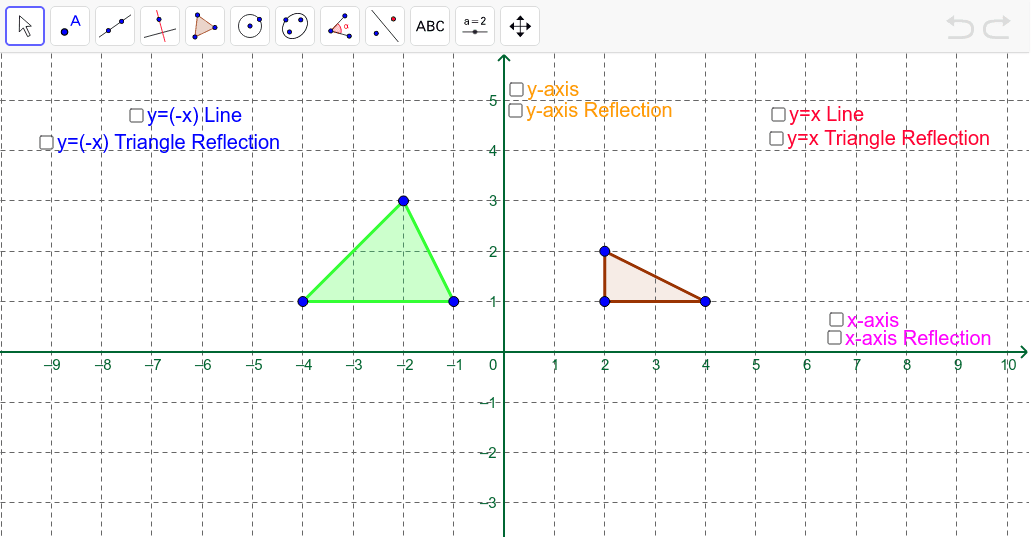1031x539 pixels.
Task: Select the Angle tool
Action: (x=340, y=26)
